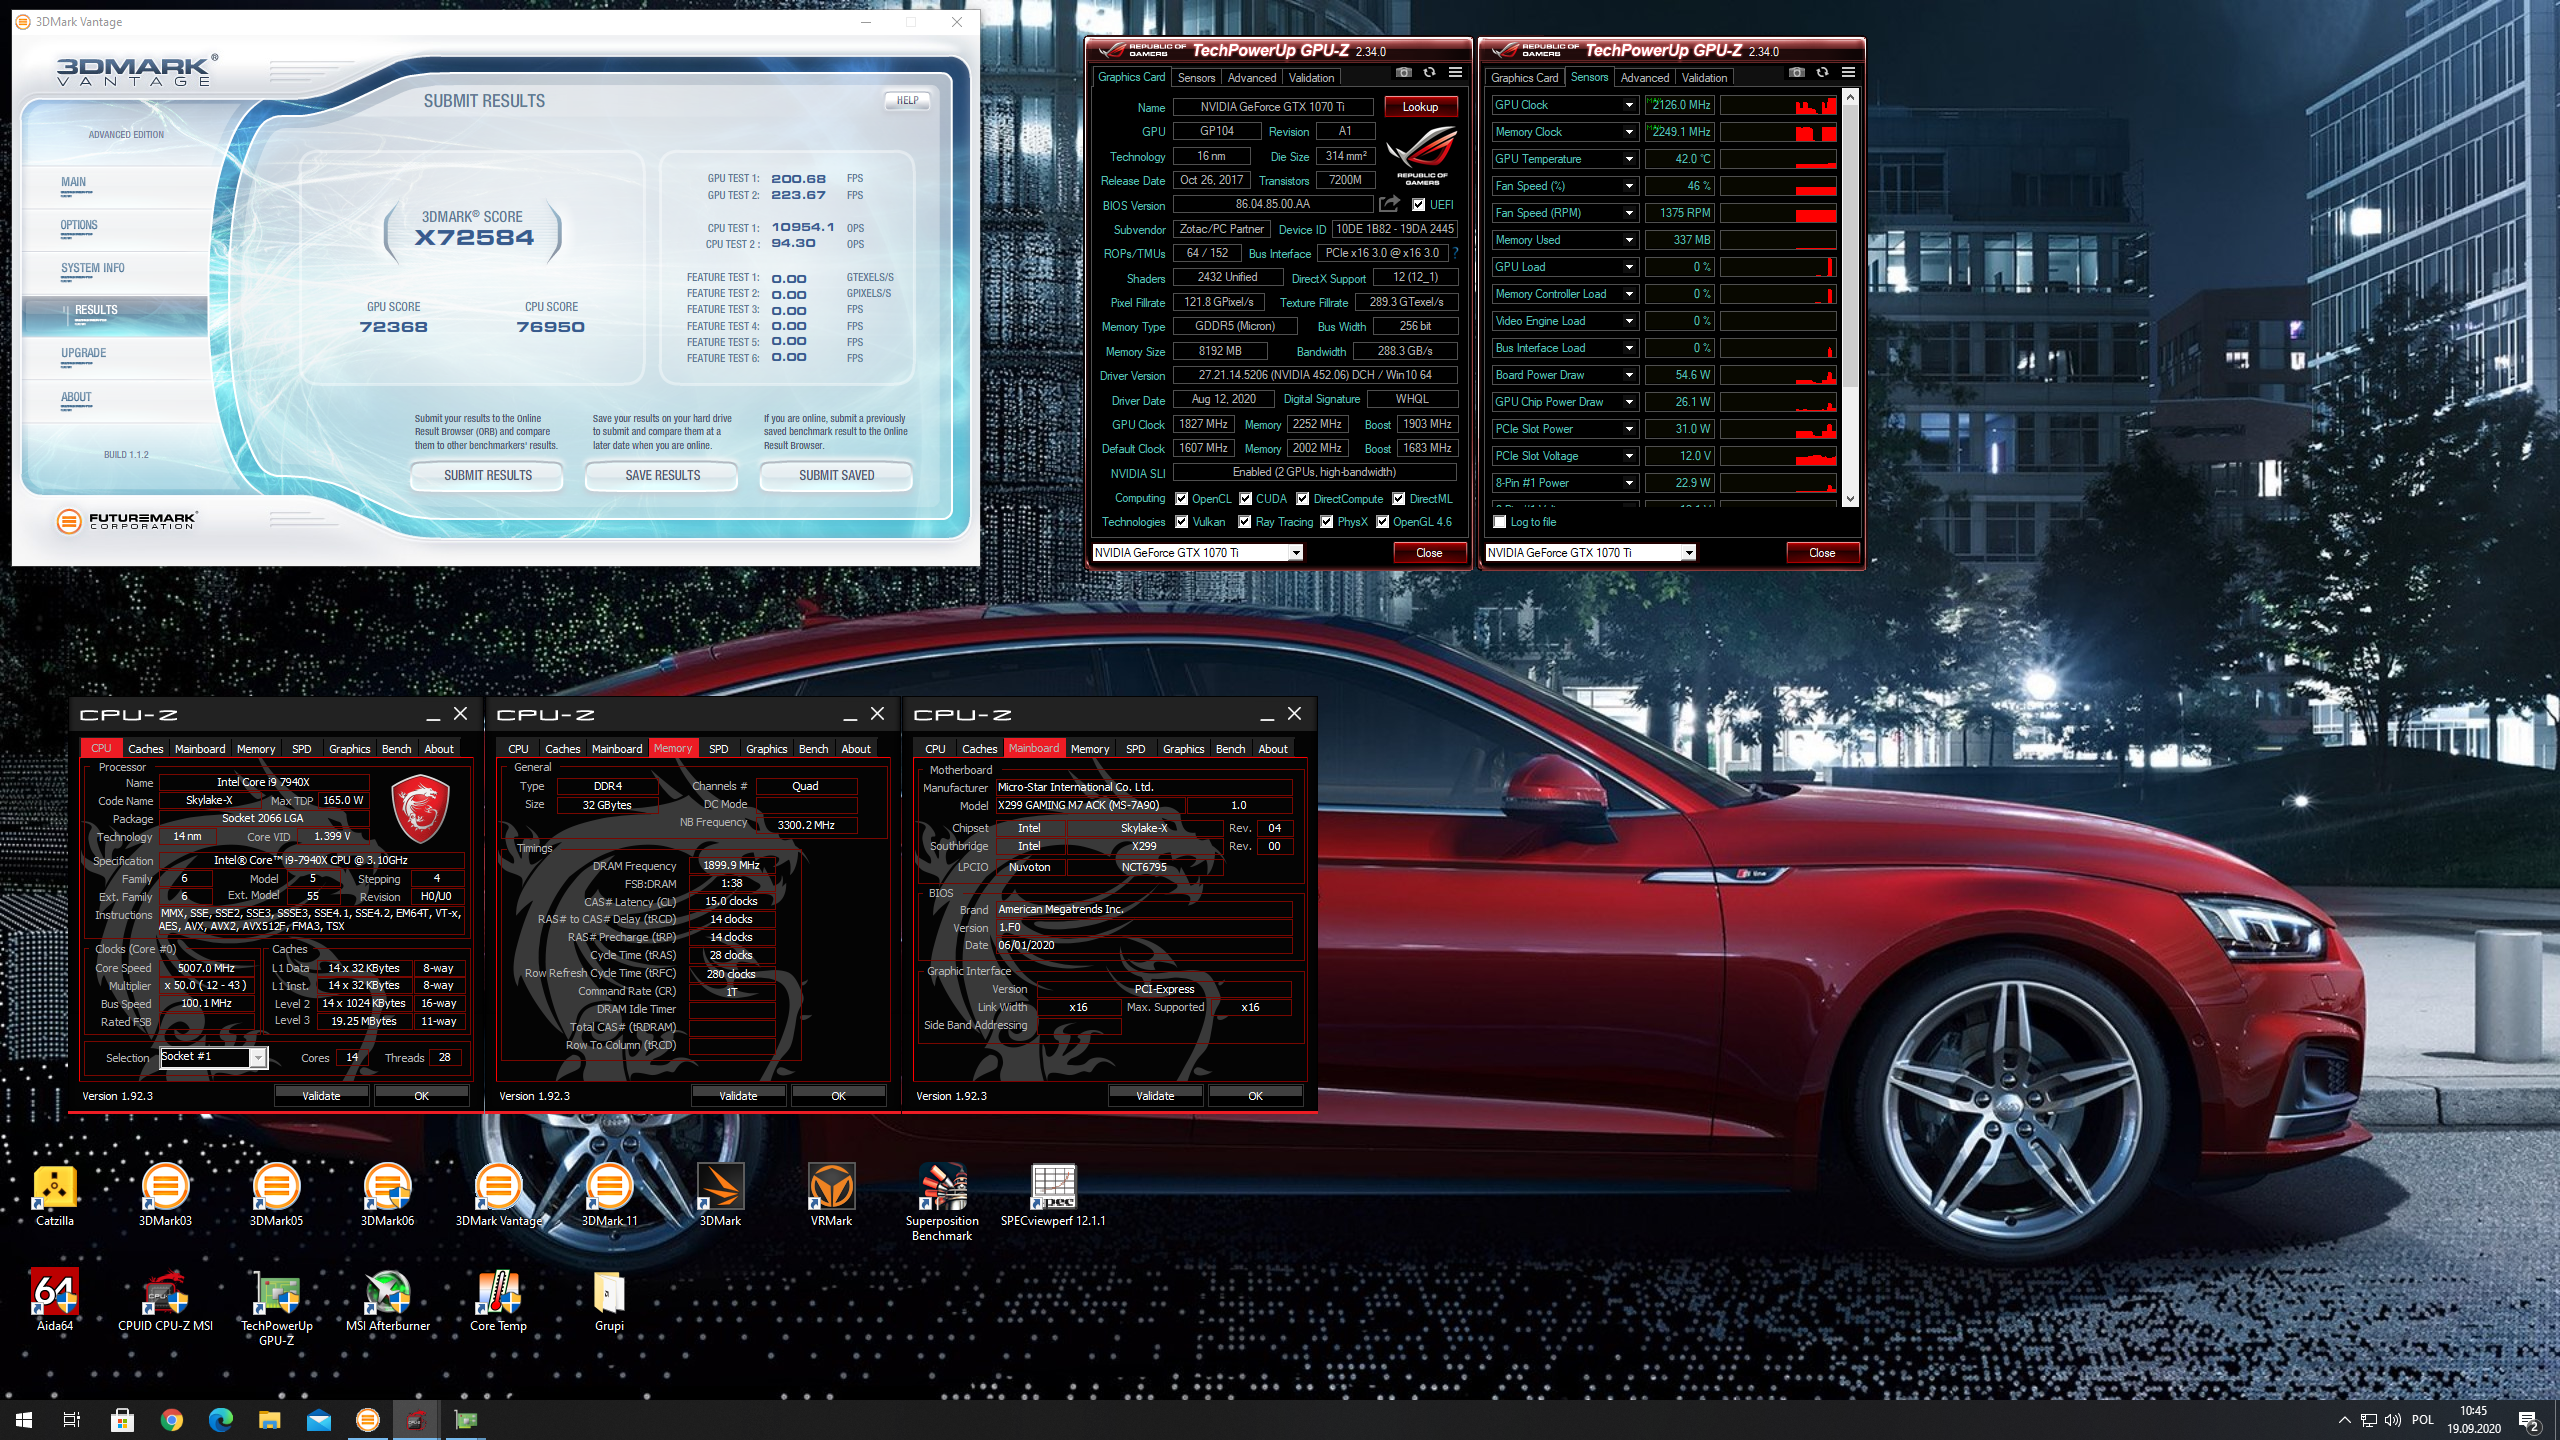
Task: Toggle the DirectML checkbox
Action: [1399, 499]
